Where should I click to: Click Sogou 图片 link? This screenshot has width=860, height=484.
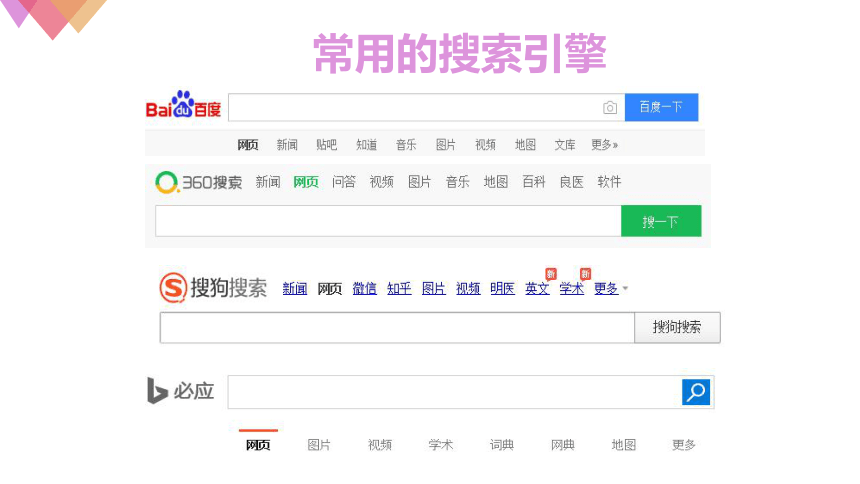pos(433,289)
